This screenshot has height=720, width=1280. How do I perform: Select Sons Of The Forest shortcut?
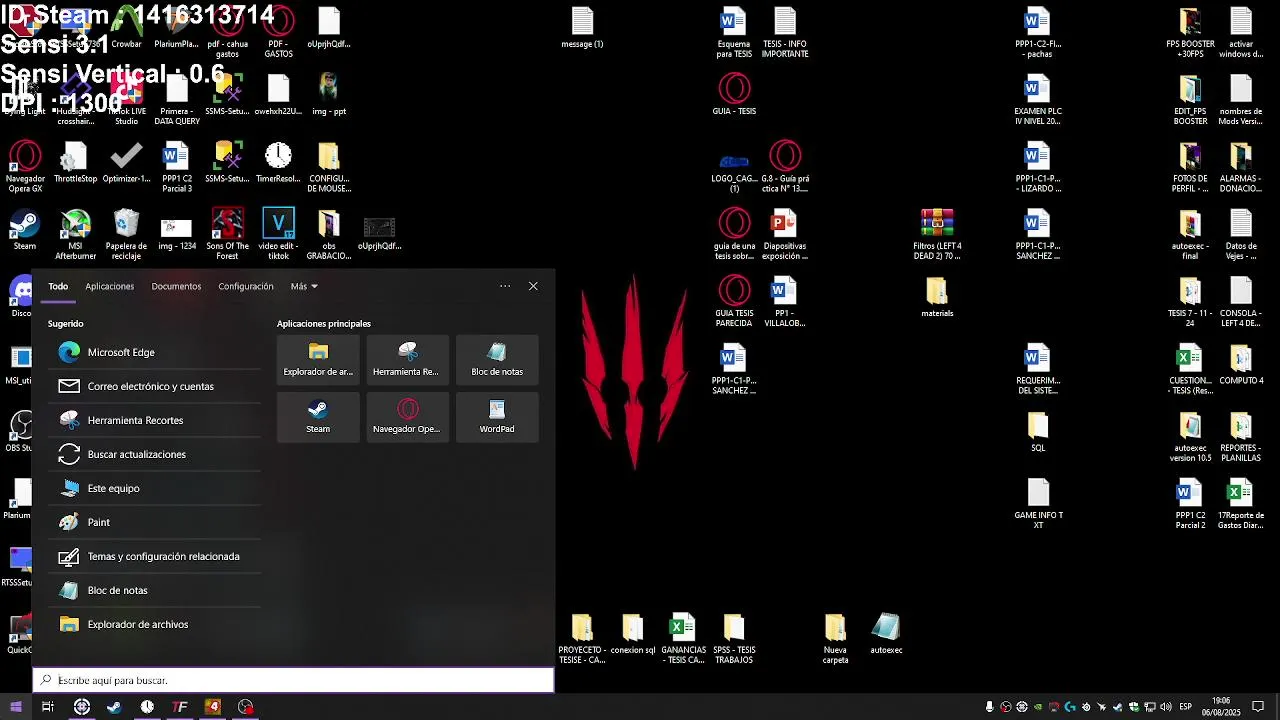tap(227, 234)
